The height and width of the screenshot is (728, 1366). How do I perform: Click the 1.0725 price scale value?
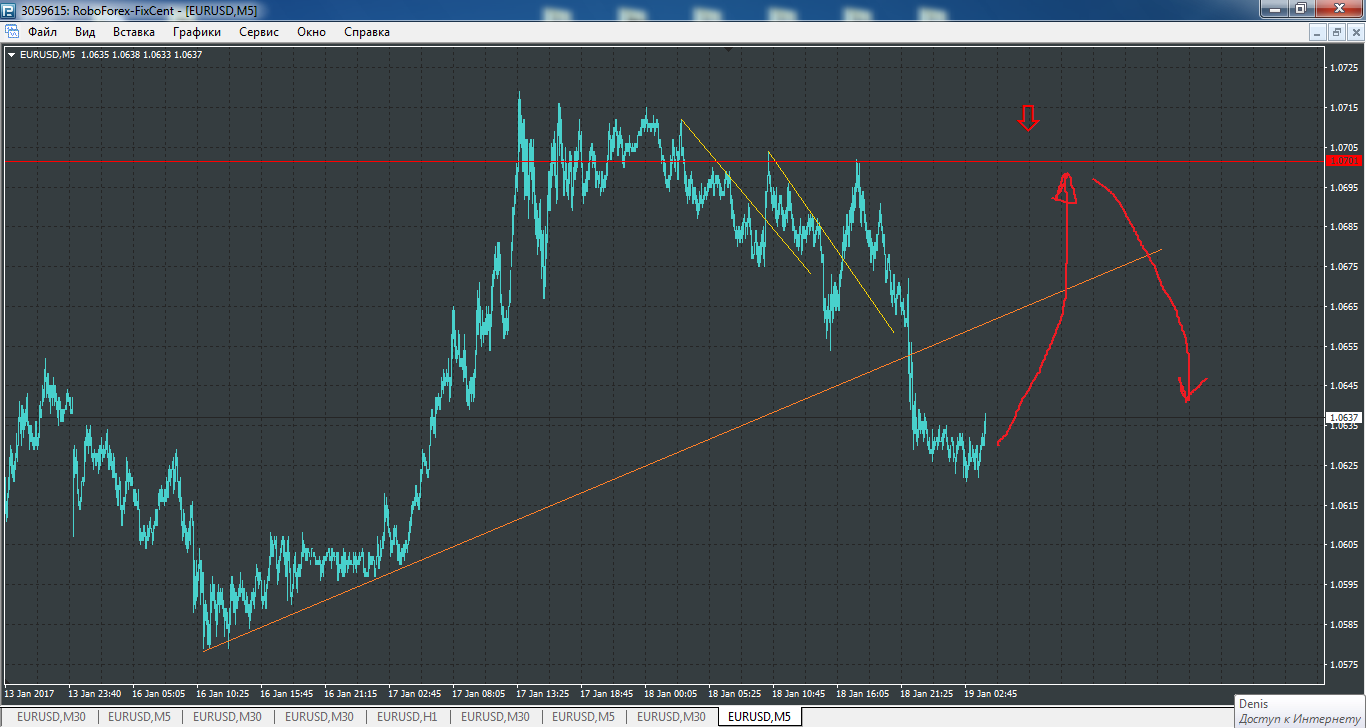[1343, 68]
